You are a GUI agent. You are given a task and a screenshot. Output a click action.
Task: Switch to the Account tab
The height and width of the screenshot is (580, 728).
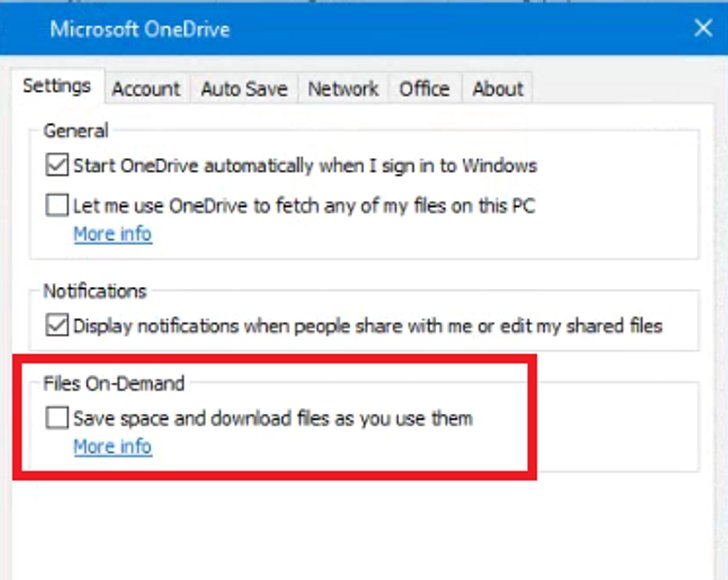(146, 89)
